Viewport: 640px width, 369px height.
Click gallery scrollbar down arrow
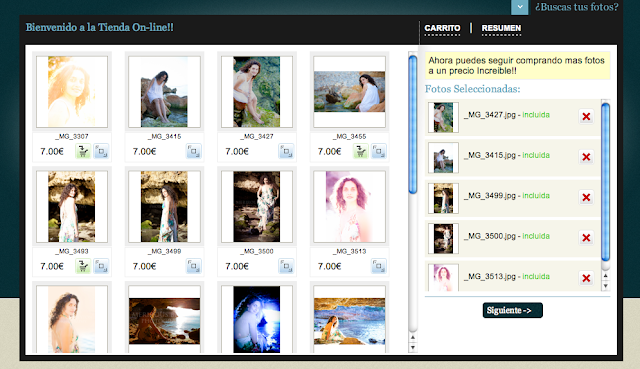click(x=413, y=347)
